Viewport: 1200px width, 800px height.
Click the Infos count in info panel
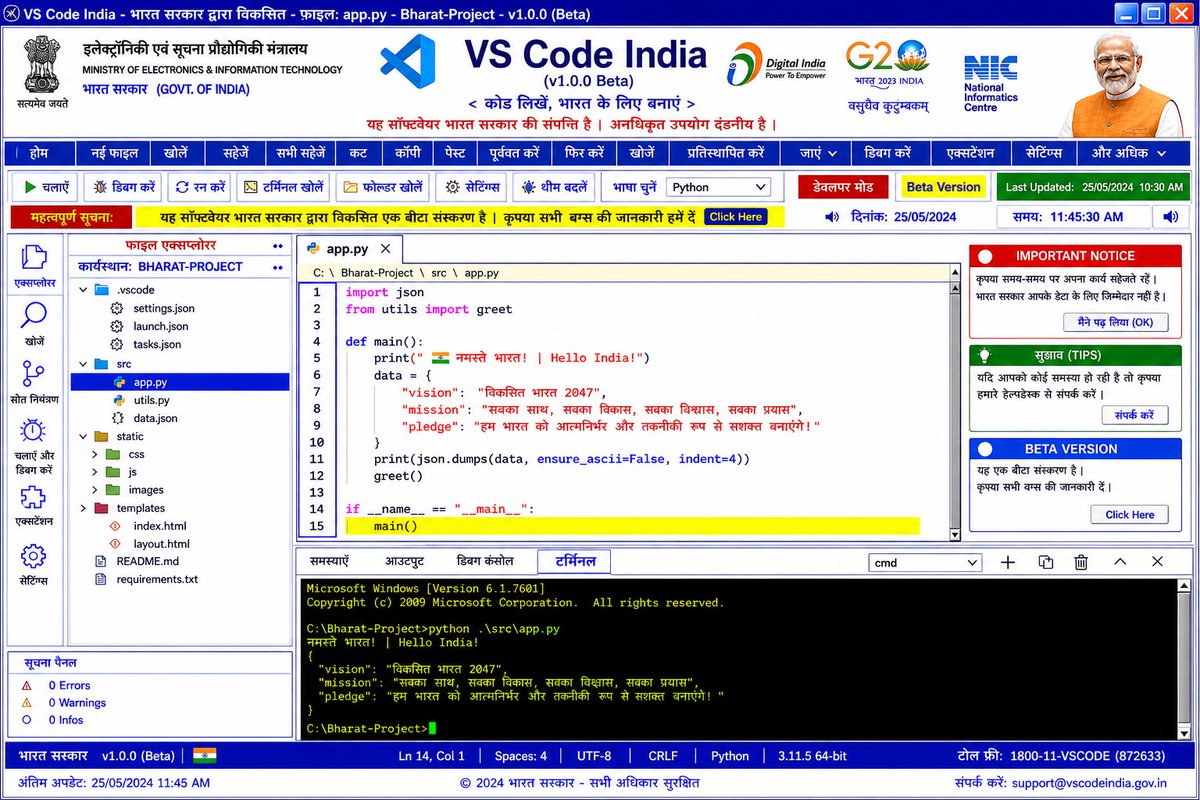[x=66, y=720]
